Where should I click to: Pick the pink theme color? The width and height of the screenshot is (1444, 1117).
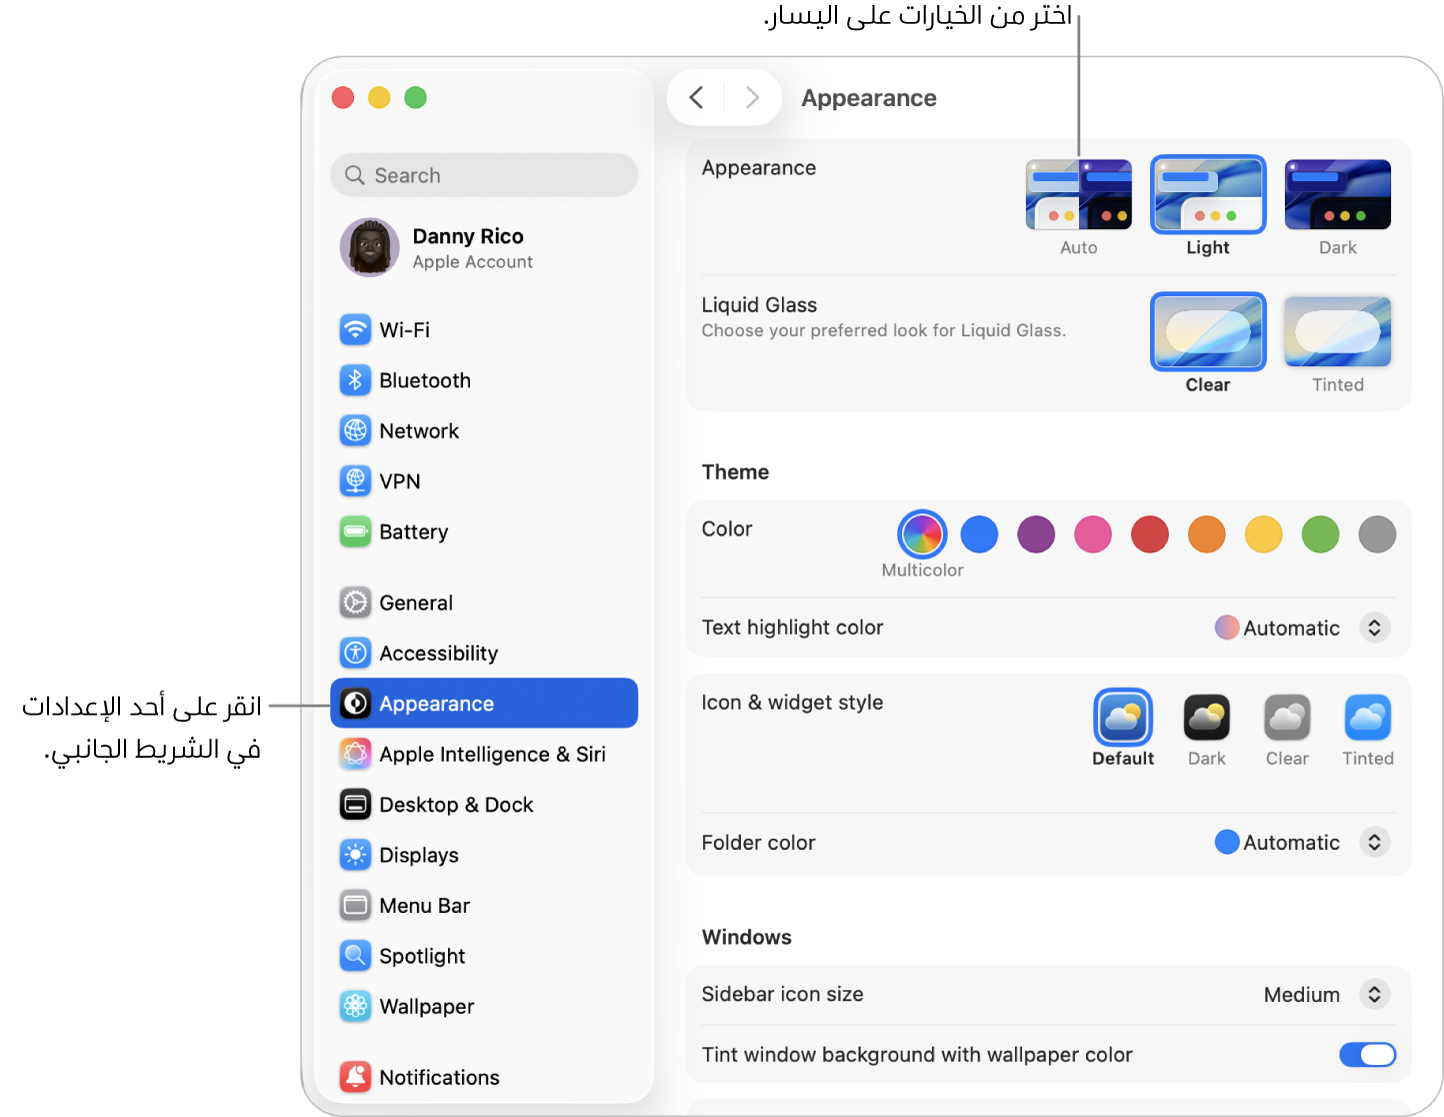click(1093, 534)
